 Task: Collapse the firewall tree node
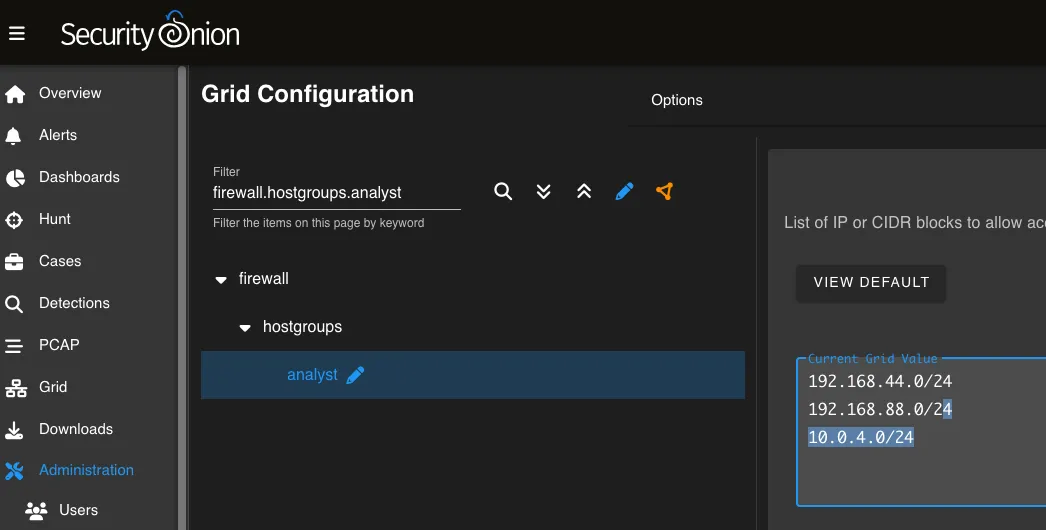tap(222, 280)
